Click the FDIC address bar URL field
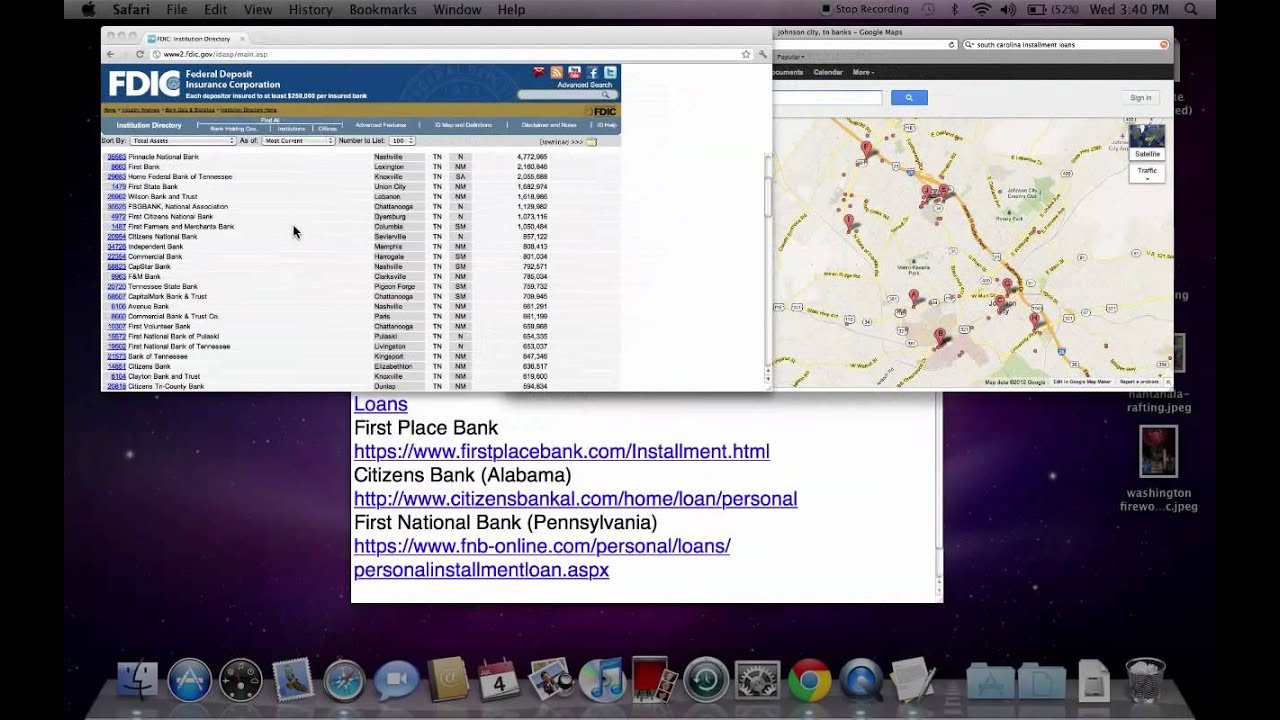The image size is (1280, 720). [x=450, y=54]
